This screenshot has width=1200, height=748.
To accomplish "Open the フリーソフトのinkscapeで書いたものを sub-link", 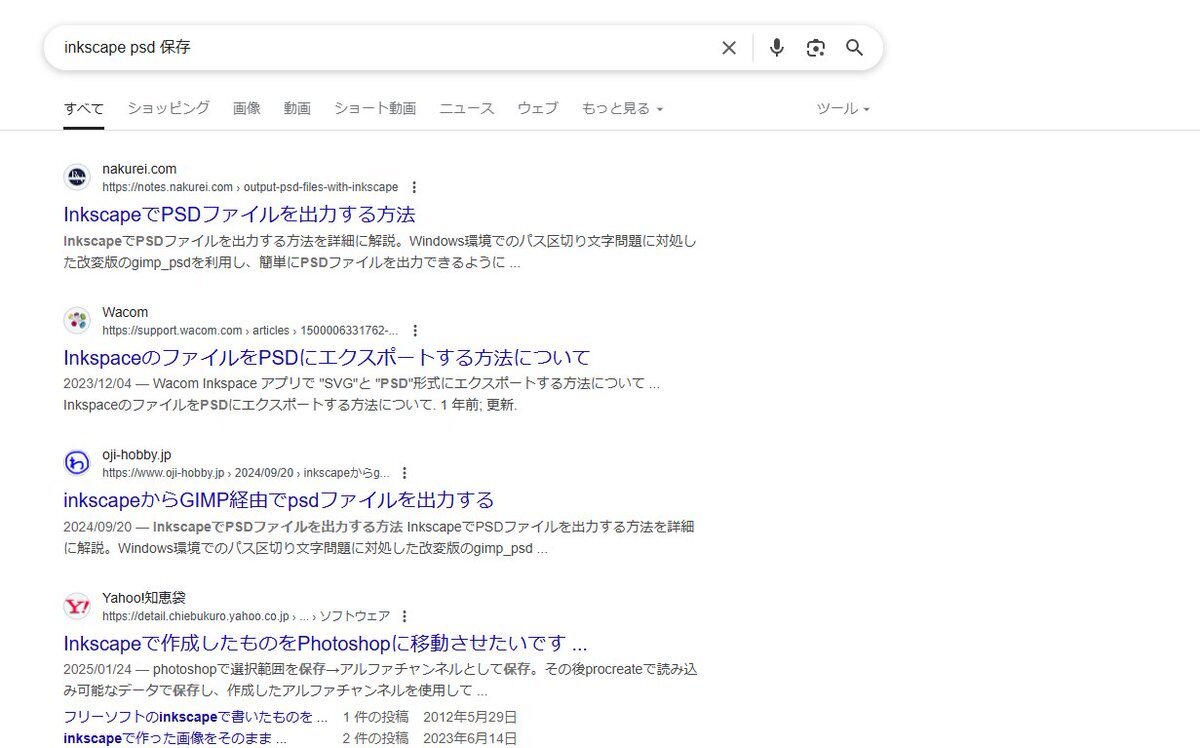I will (195, 717).
